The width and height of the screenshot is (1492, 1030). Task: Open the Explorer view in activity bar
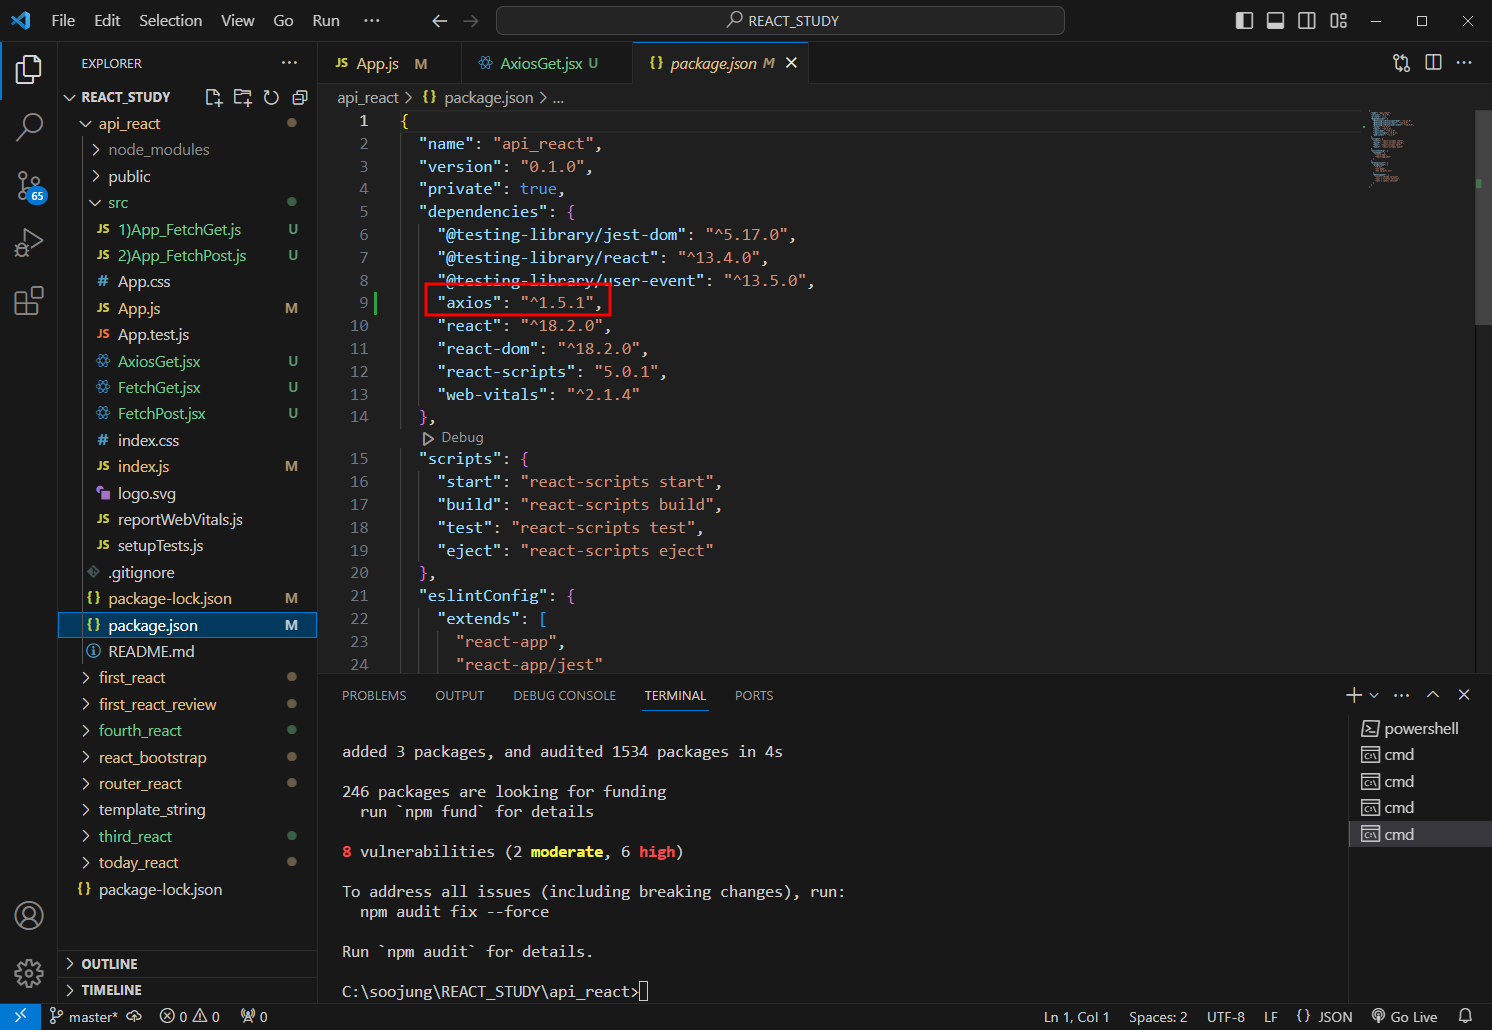29,70
